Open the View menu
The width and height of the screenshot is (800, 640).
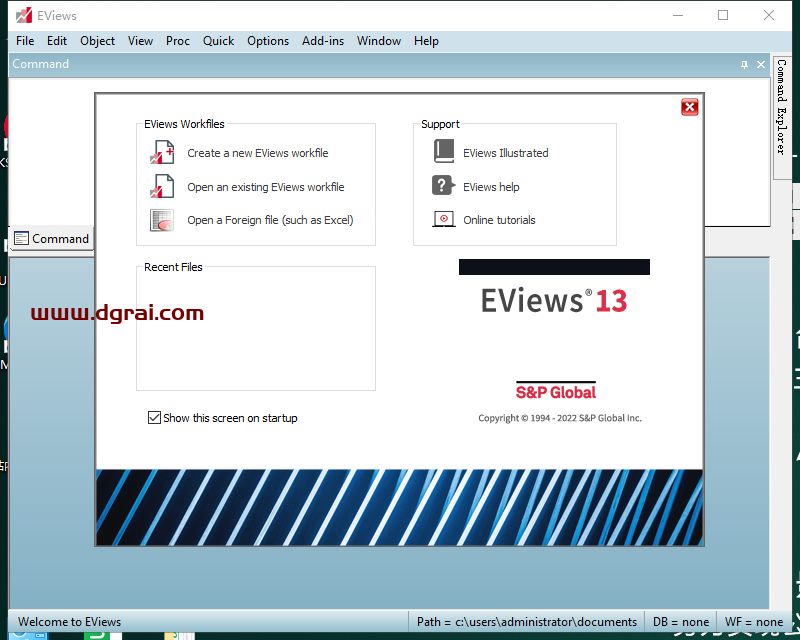pyautogui.click(x=140, y=41)
